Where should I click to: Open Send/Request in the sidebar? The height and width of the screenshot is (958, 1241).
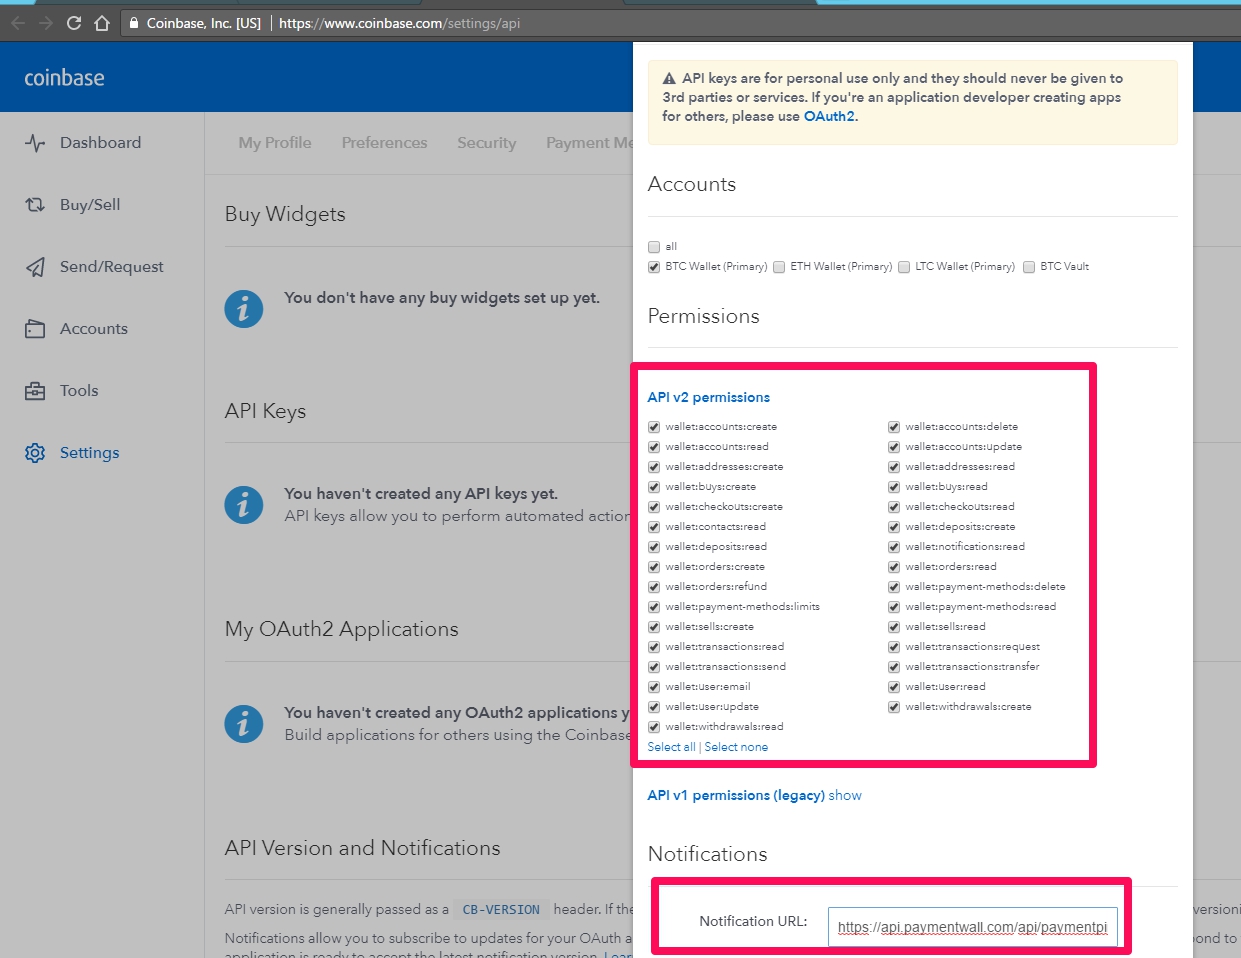point(112,267)
